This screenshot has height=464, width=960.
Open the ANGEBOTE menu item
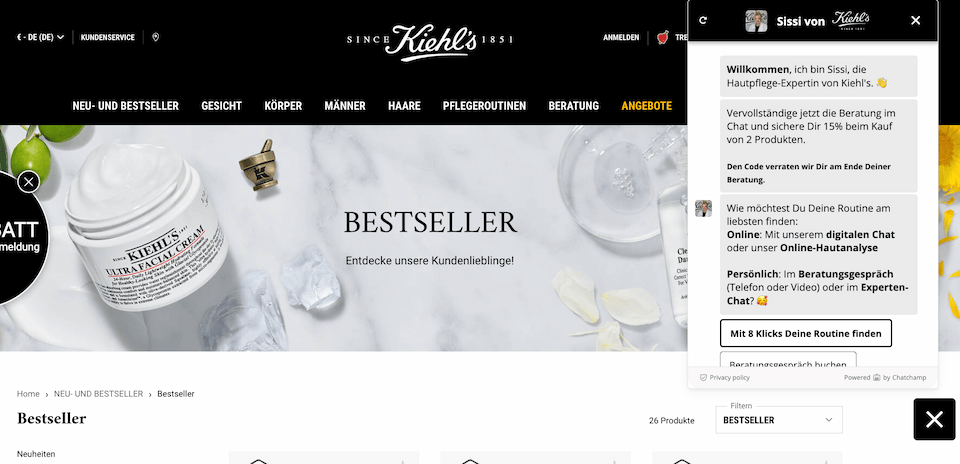647,106
